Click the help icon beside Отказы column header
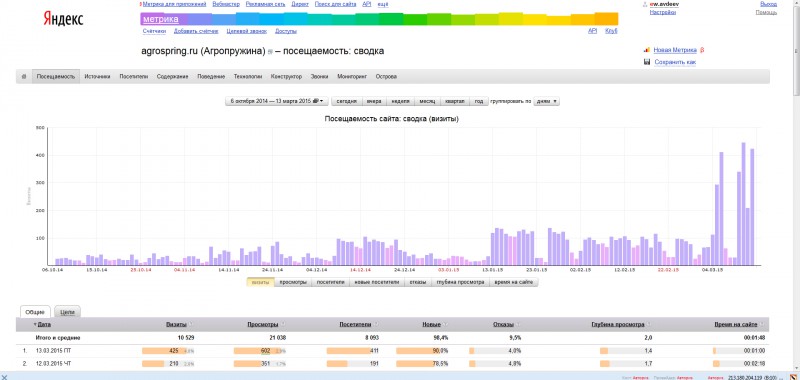 click(x=517, y=324)
